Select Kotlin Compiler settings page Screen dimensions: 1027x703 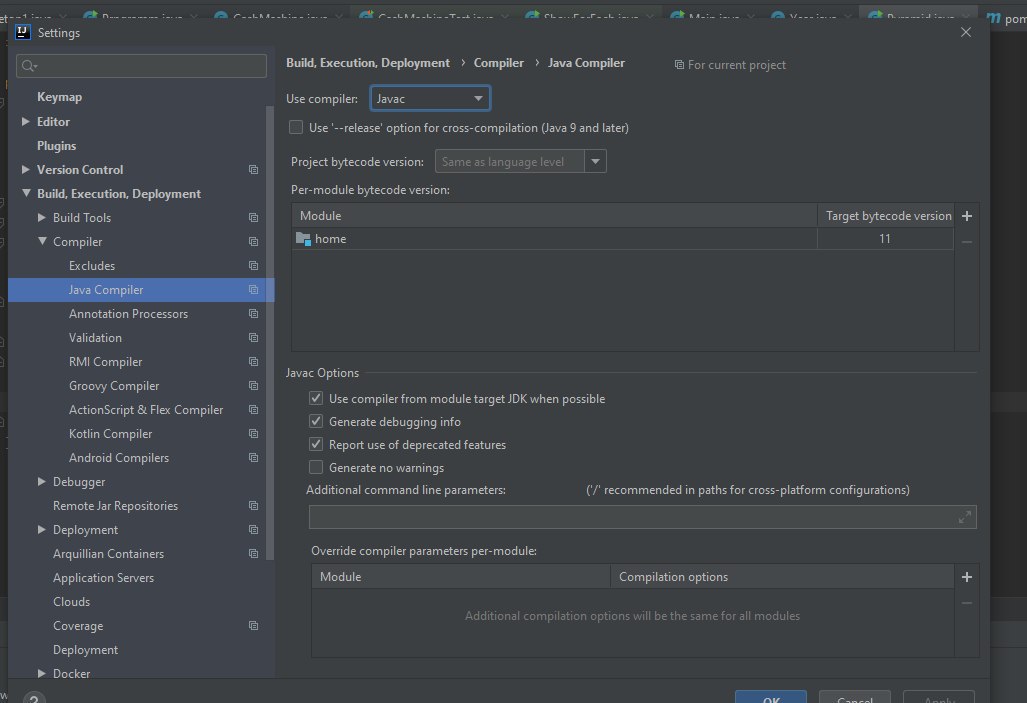click(111, 434)
